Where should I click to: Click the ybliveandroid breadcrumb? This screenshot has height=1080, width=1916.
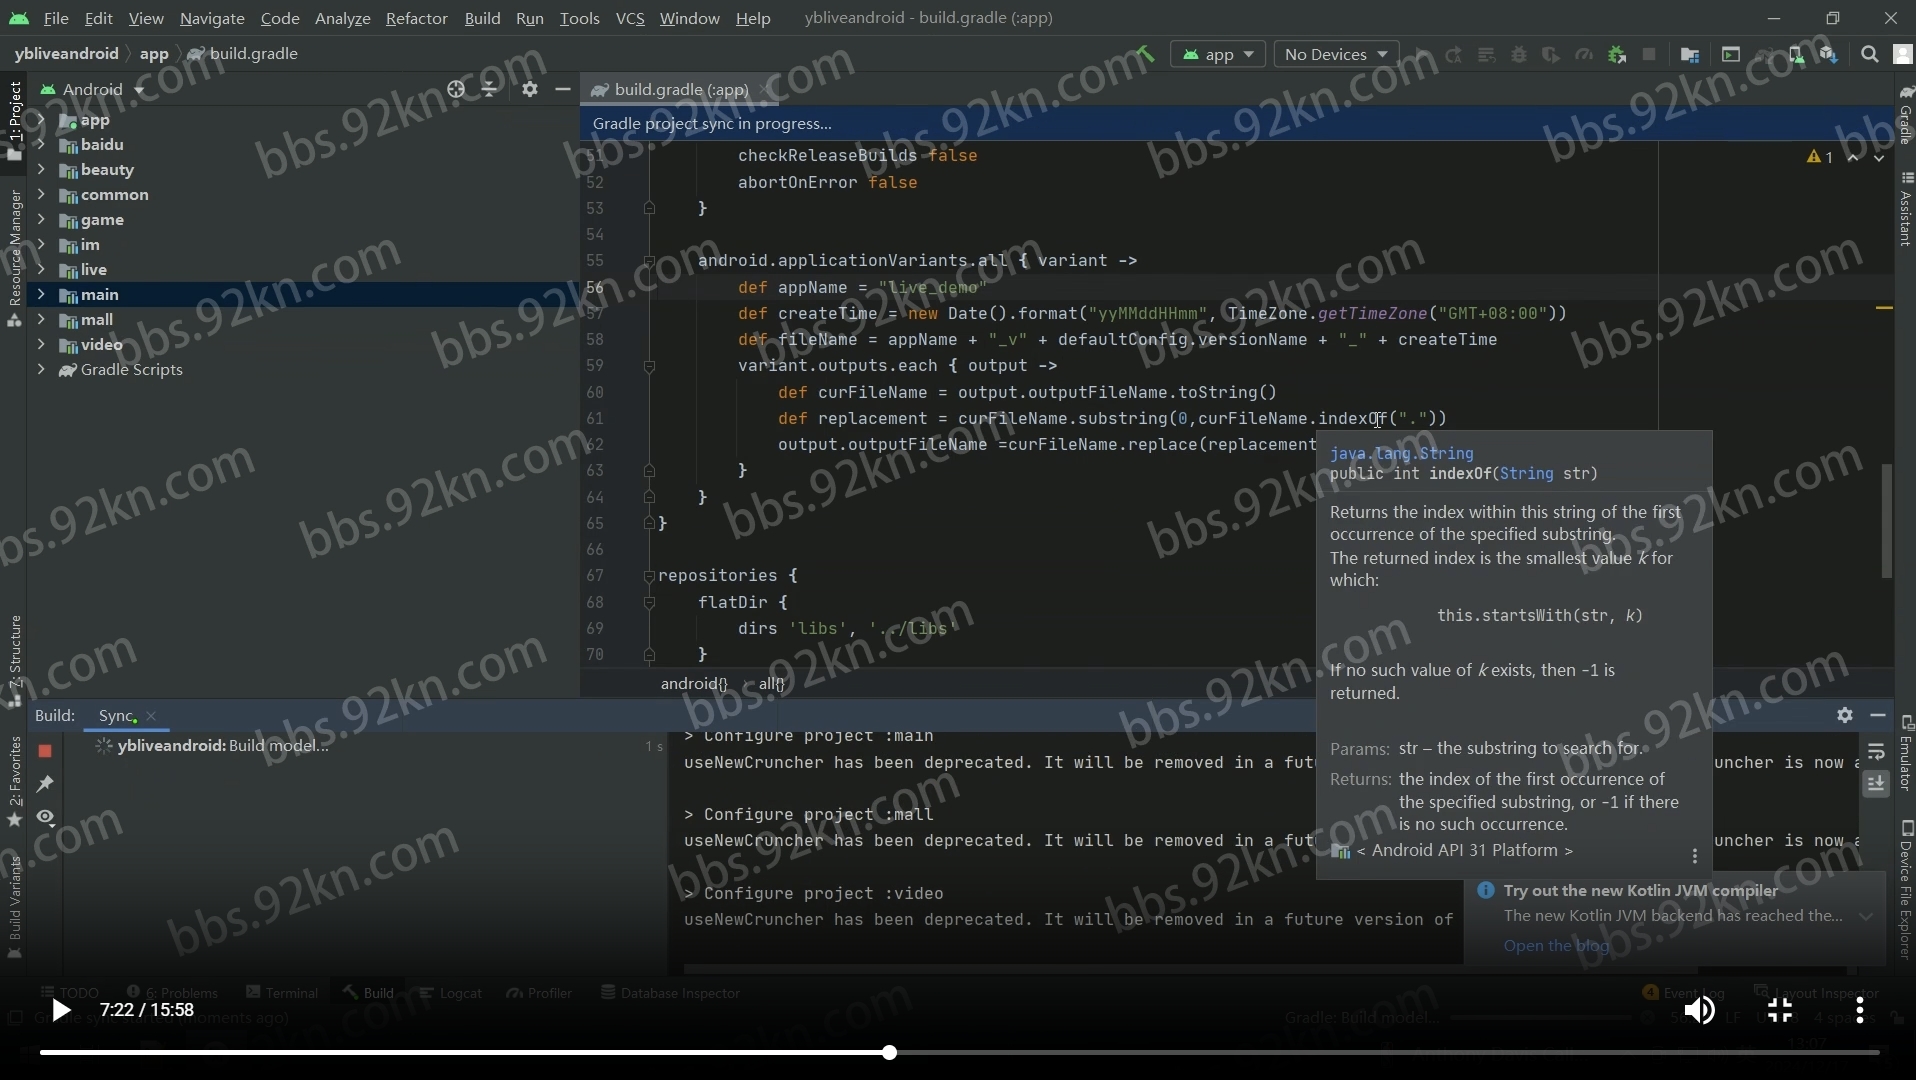click(x=67, y=54)
